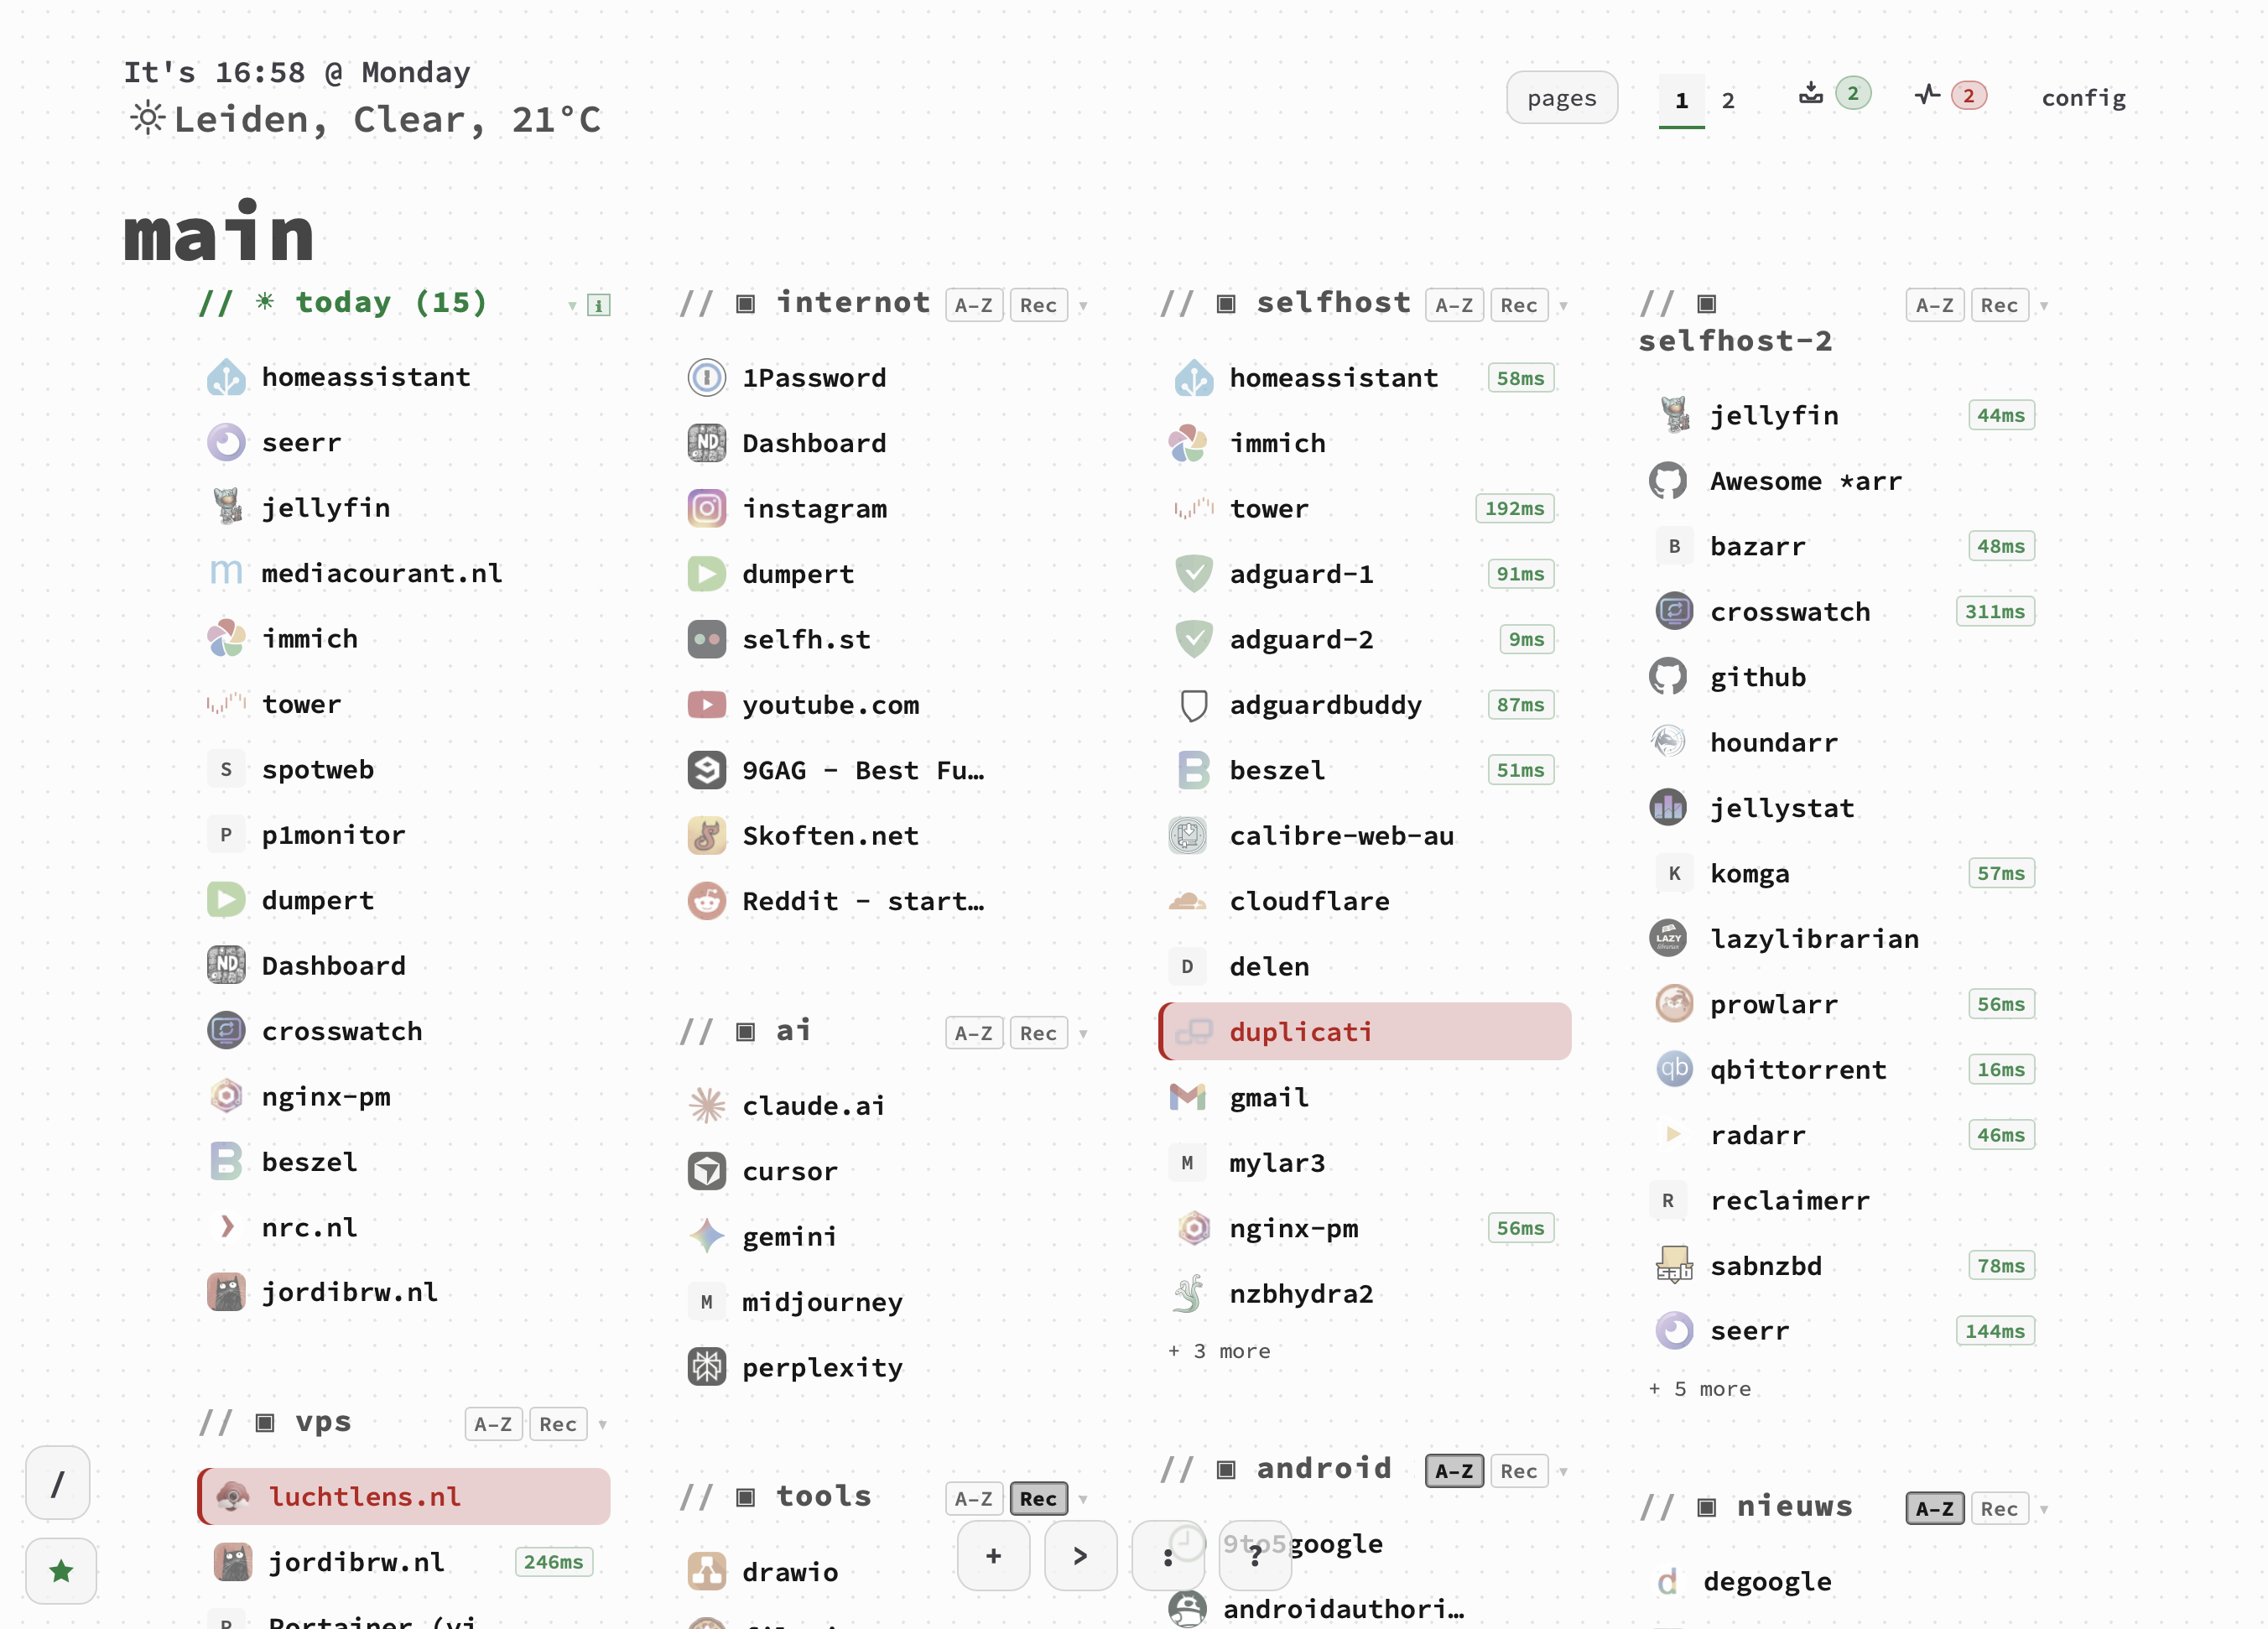Open the luchtlens.nl link
Screen dimensions: 2268x1629
[404, 1496]
